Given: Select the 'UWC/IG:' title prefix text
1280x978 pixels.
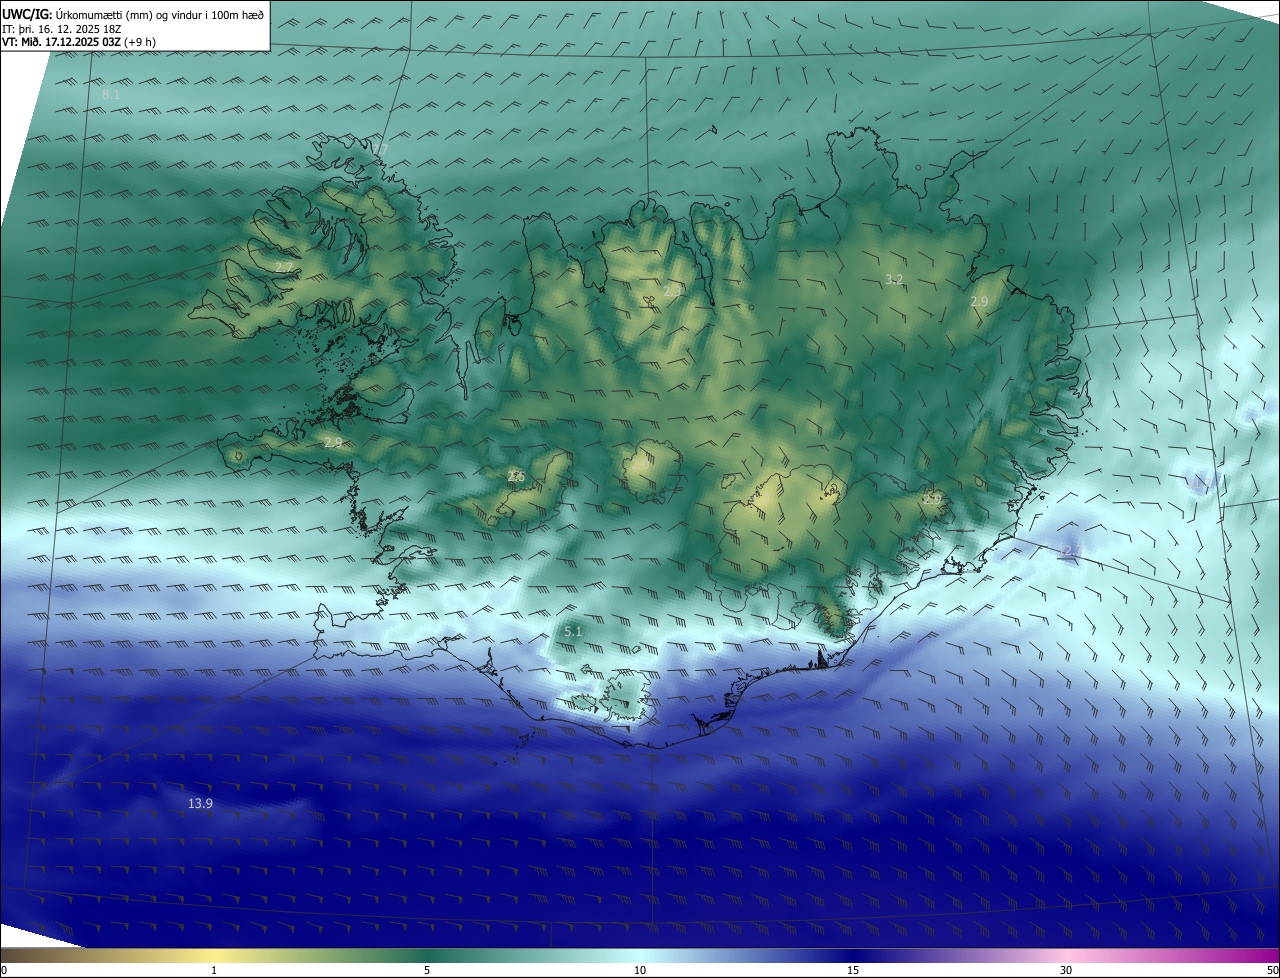Looking at the screenshot, I should (27, 14).
